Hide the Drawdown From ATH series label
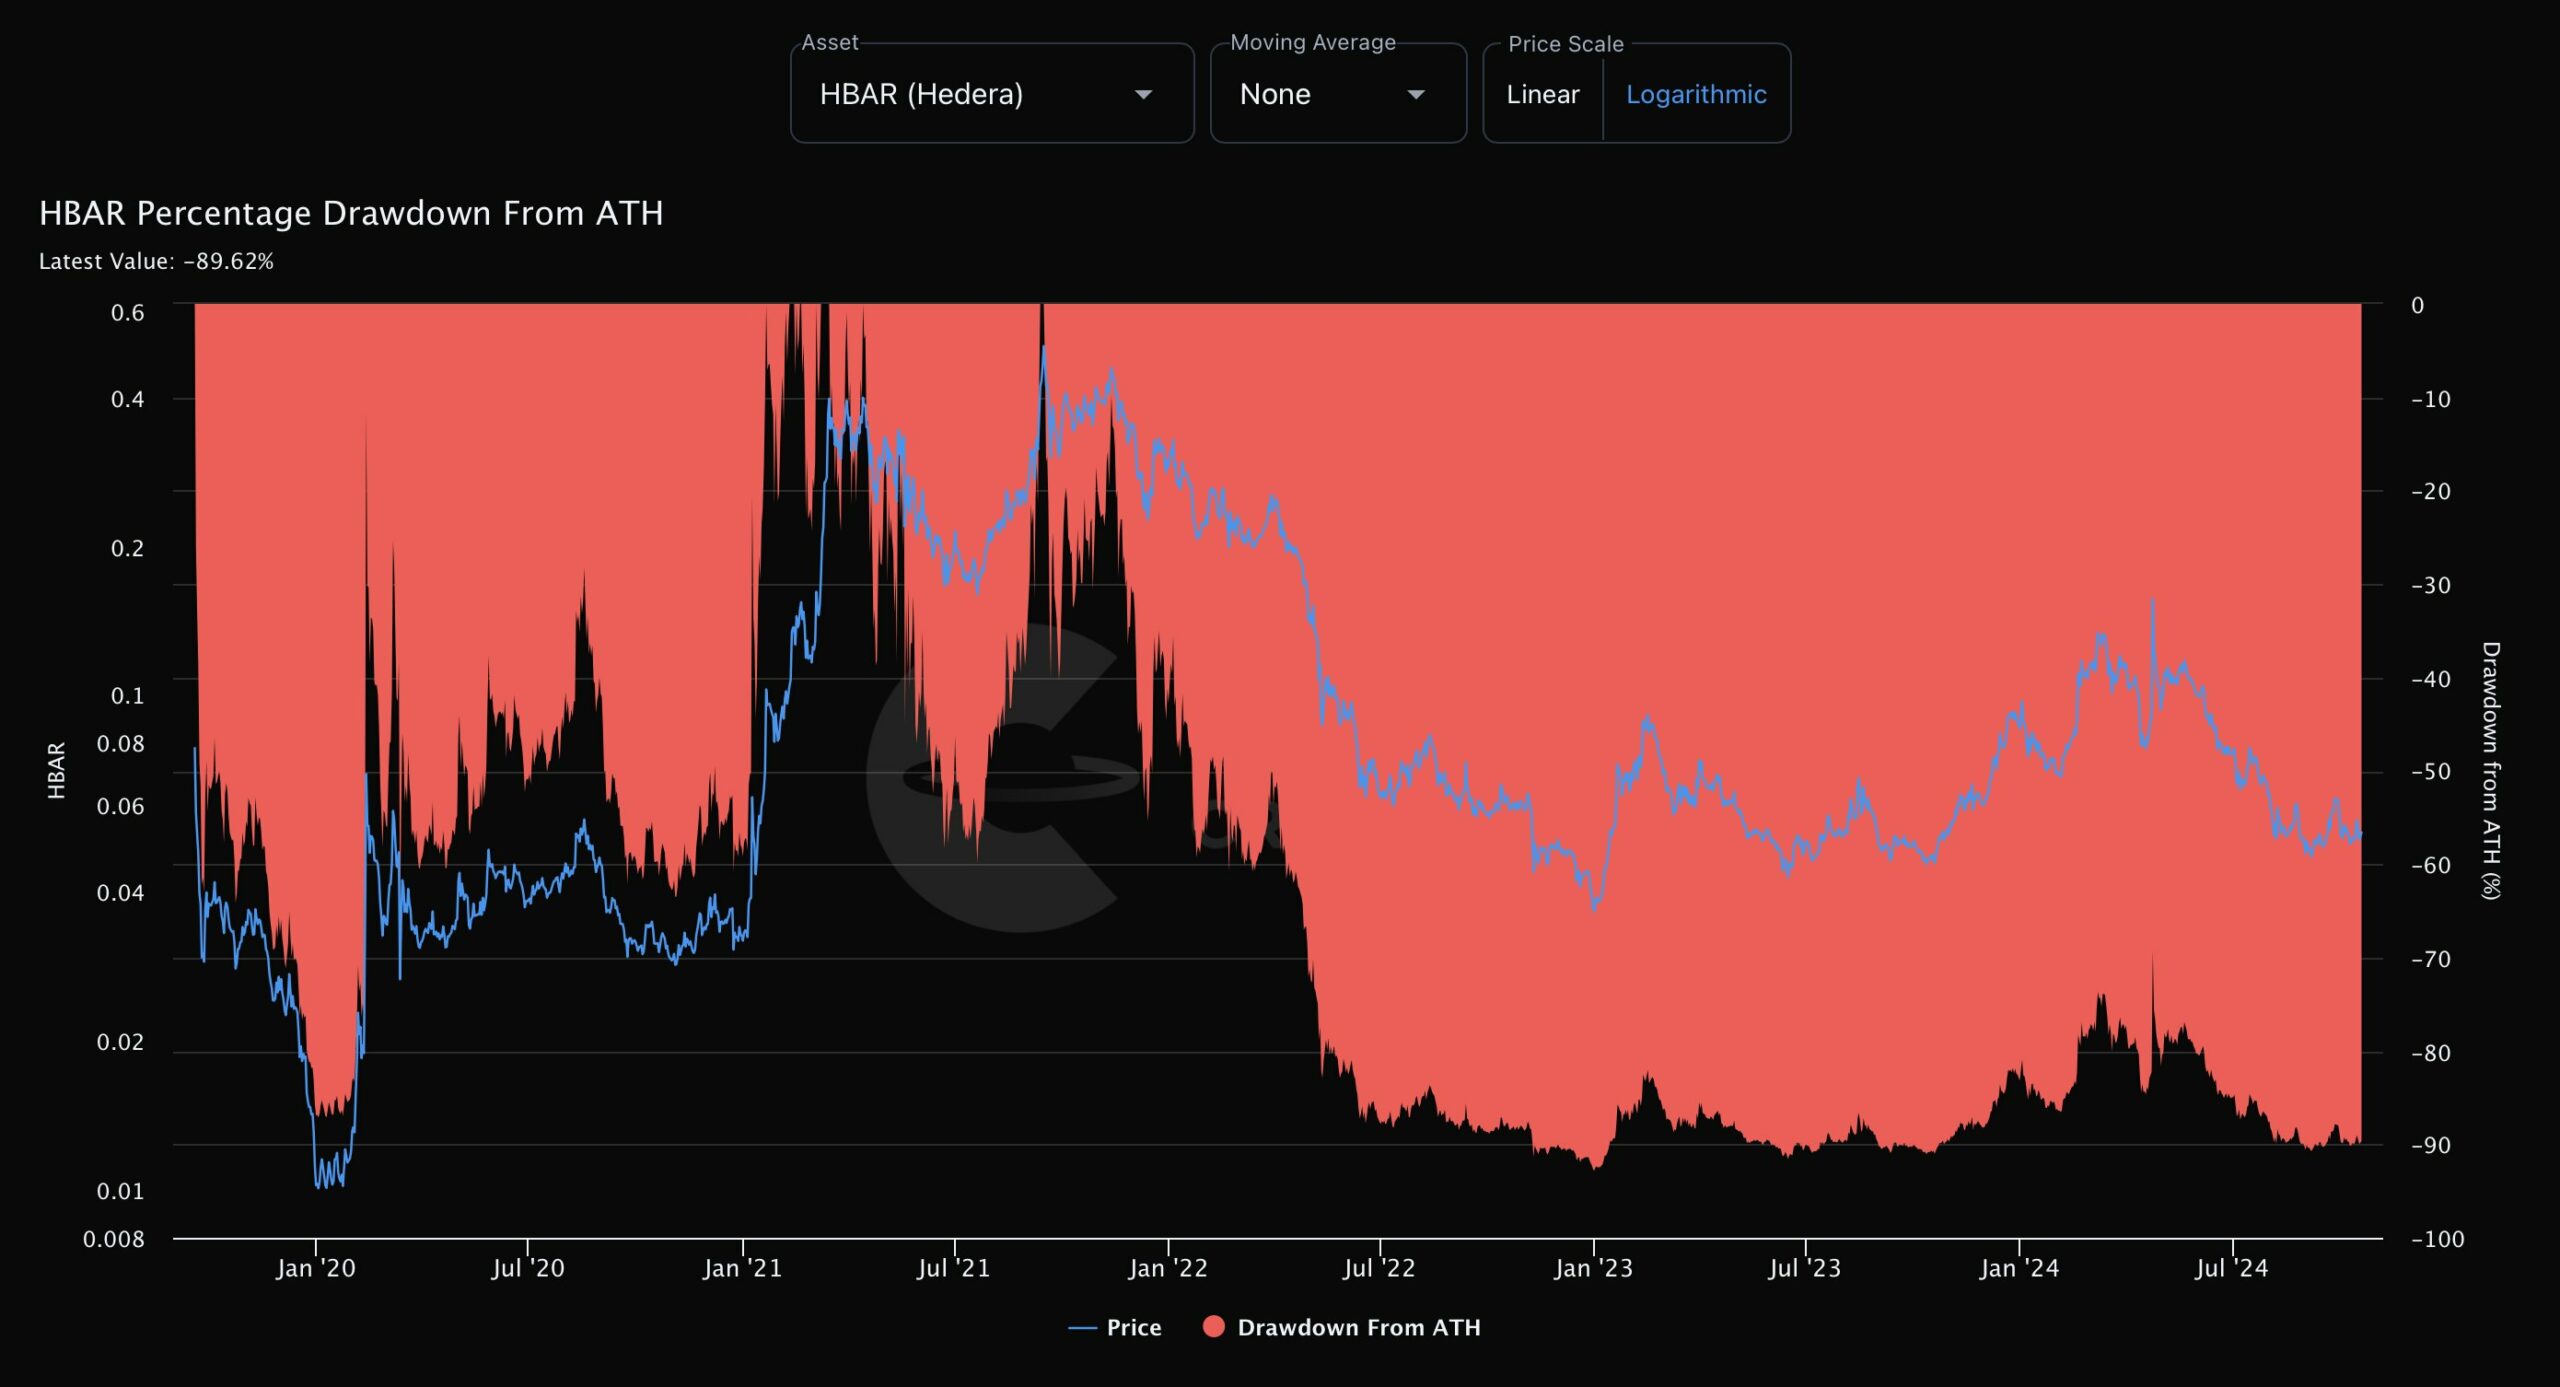This screenshot has height=1387, width=2560. (x=1358, y=1328)
